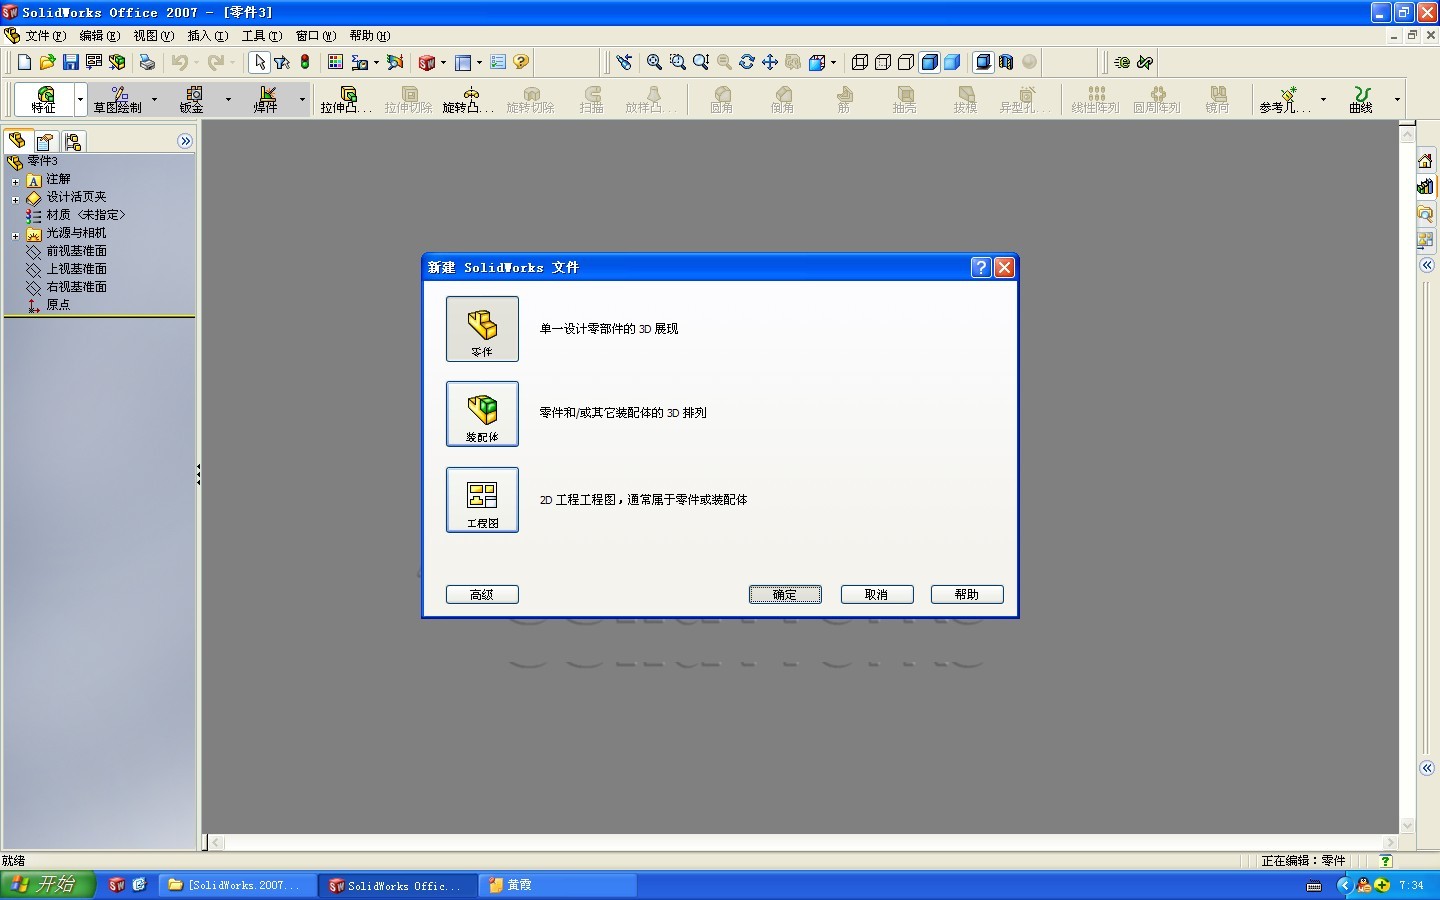Image resolution: width=1440 pixels, height=900 pixels.
Task: Open the 窗口 menu
Action: 315,36
